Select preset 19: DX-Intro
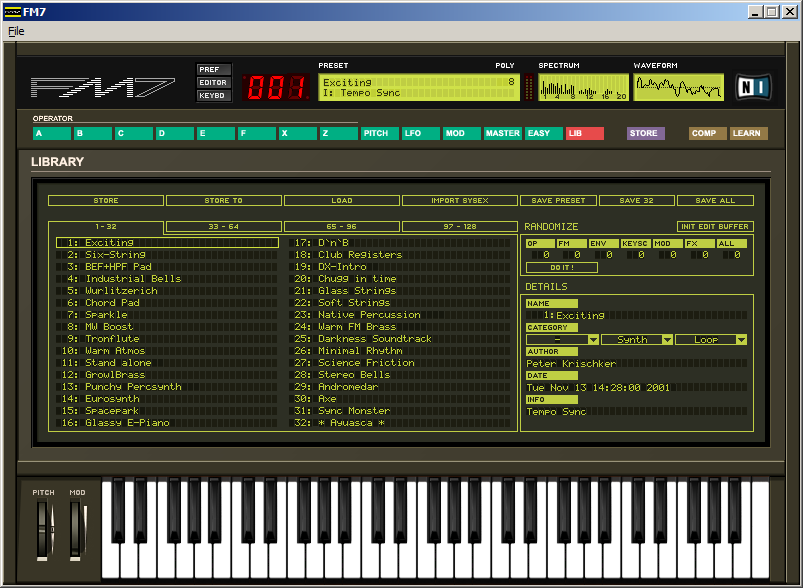 point(400,266)
